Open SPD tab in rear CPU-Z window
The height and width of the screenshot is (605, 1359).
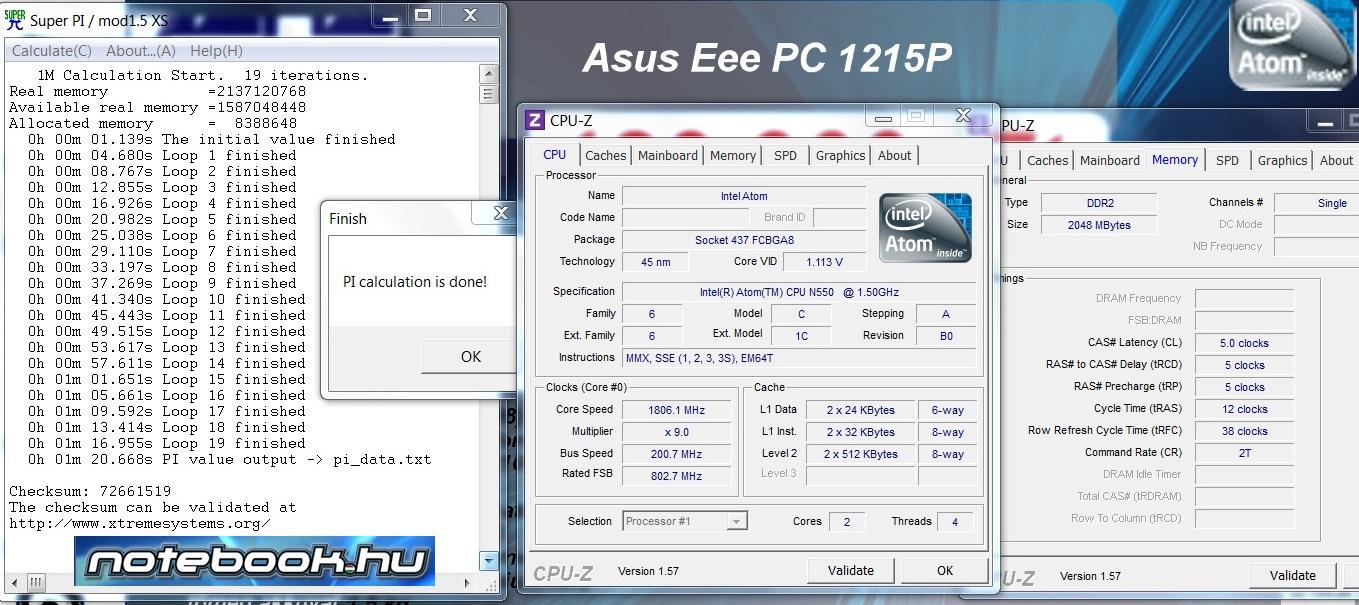[1228, 160]
